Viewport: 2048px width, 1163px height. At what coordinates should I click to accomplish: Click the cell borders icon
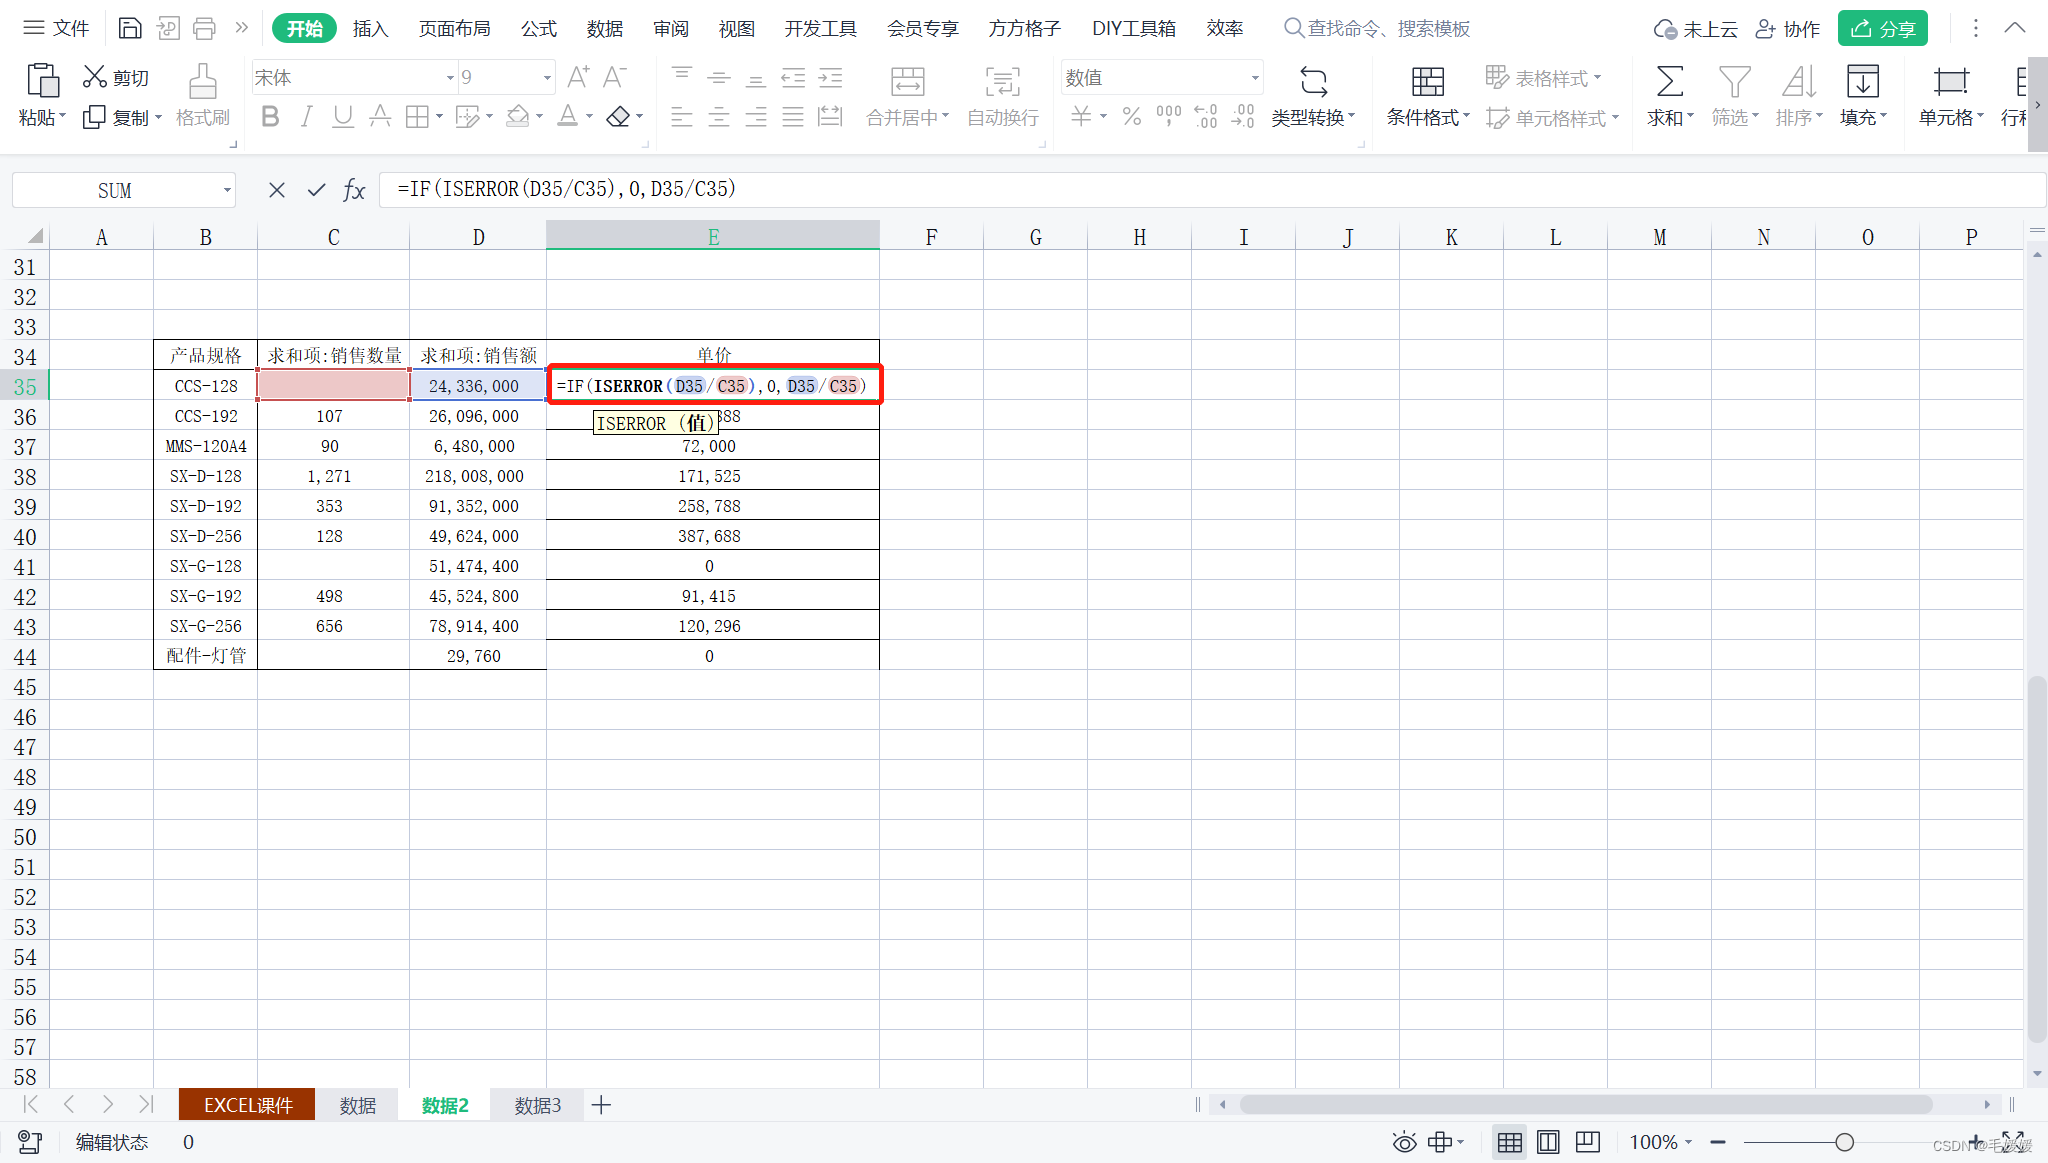click(x=417, y=117)
